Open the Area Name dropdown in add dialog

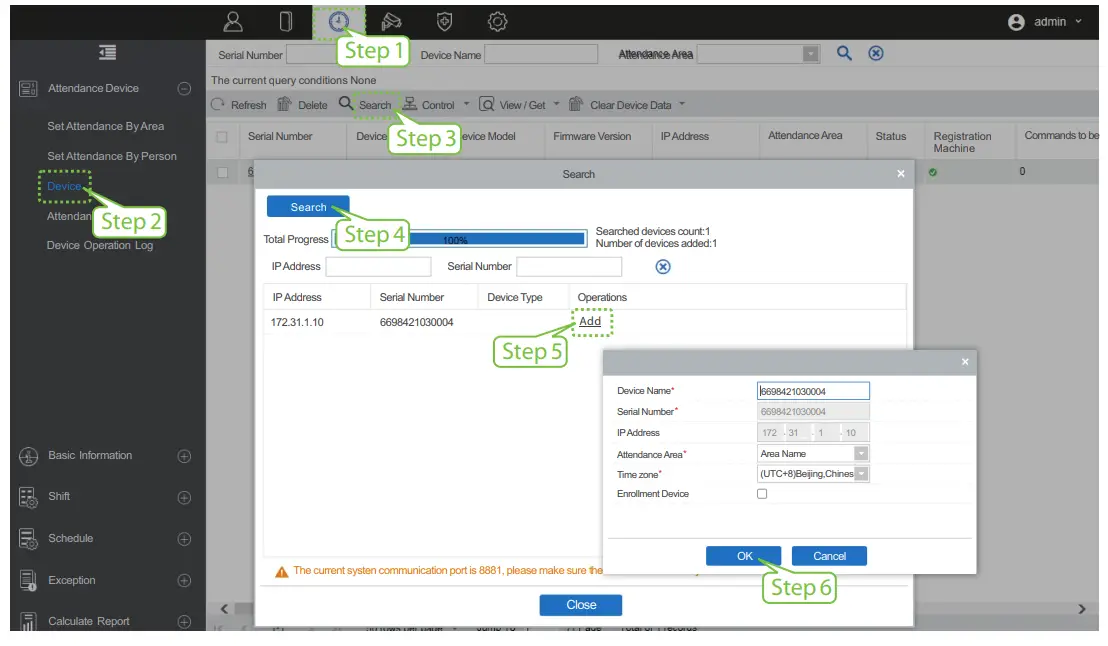[861, 454]
